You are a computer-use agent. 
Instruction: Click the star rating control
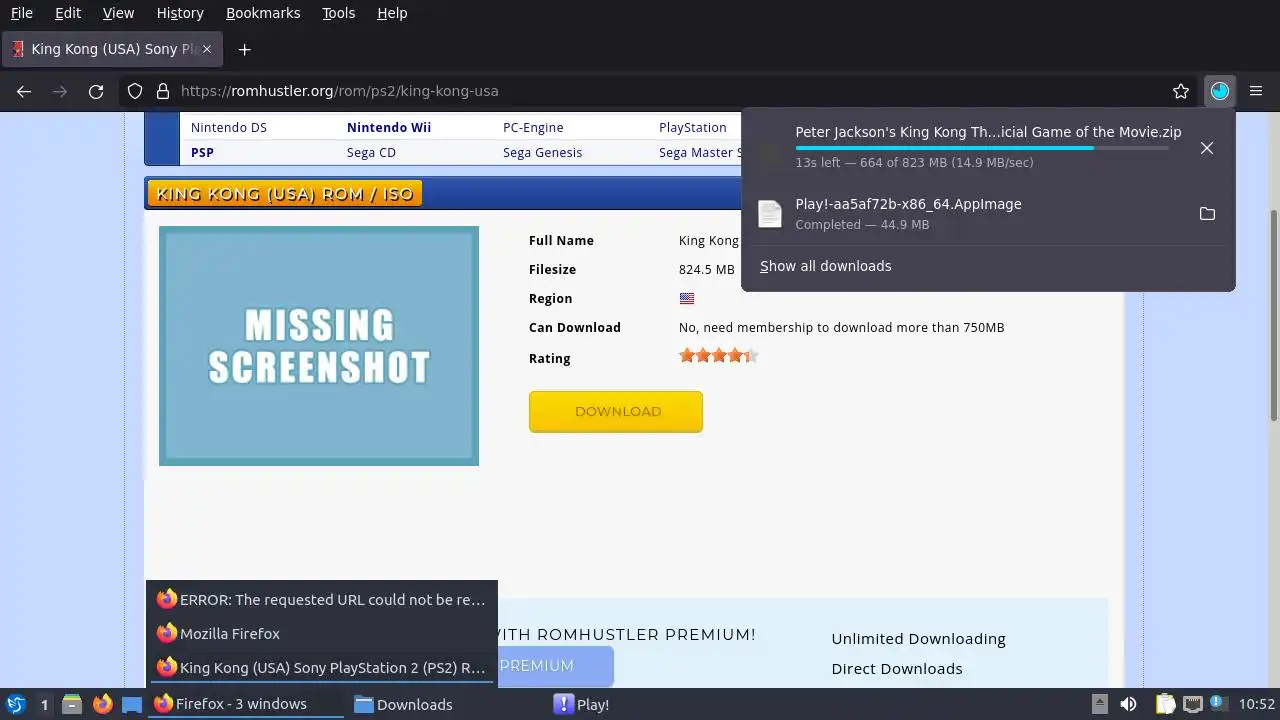coord(718,355)
